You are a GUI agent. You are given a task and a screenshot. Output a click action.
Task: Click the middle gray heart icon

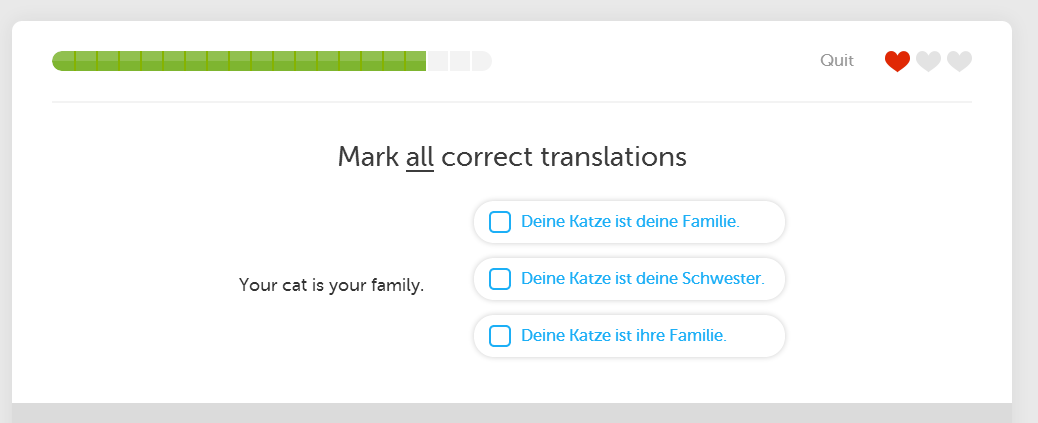tap(928, 62)
